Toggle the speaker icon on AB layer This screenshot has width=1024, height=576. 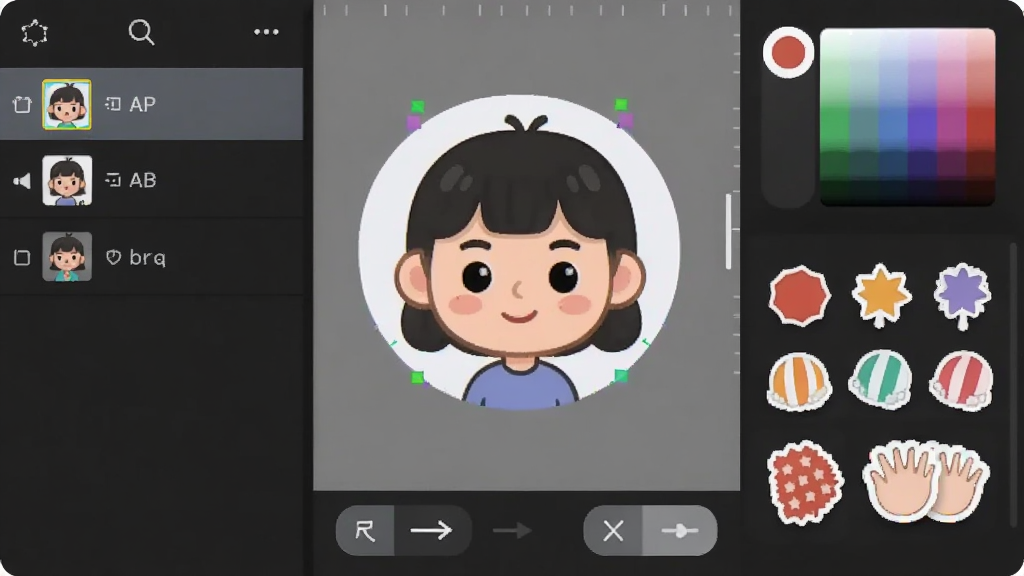(x=22, y=181)
